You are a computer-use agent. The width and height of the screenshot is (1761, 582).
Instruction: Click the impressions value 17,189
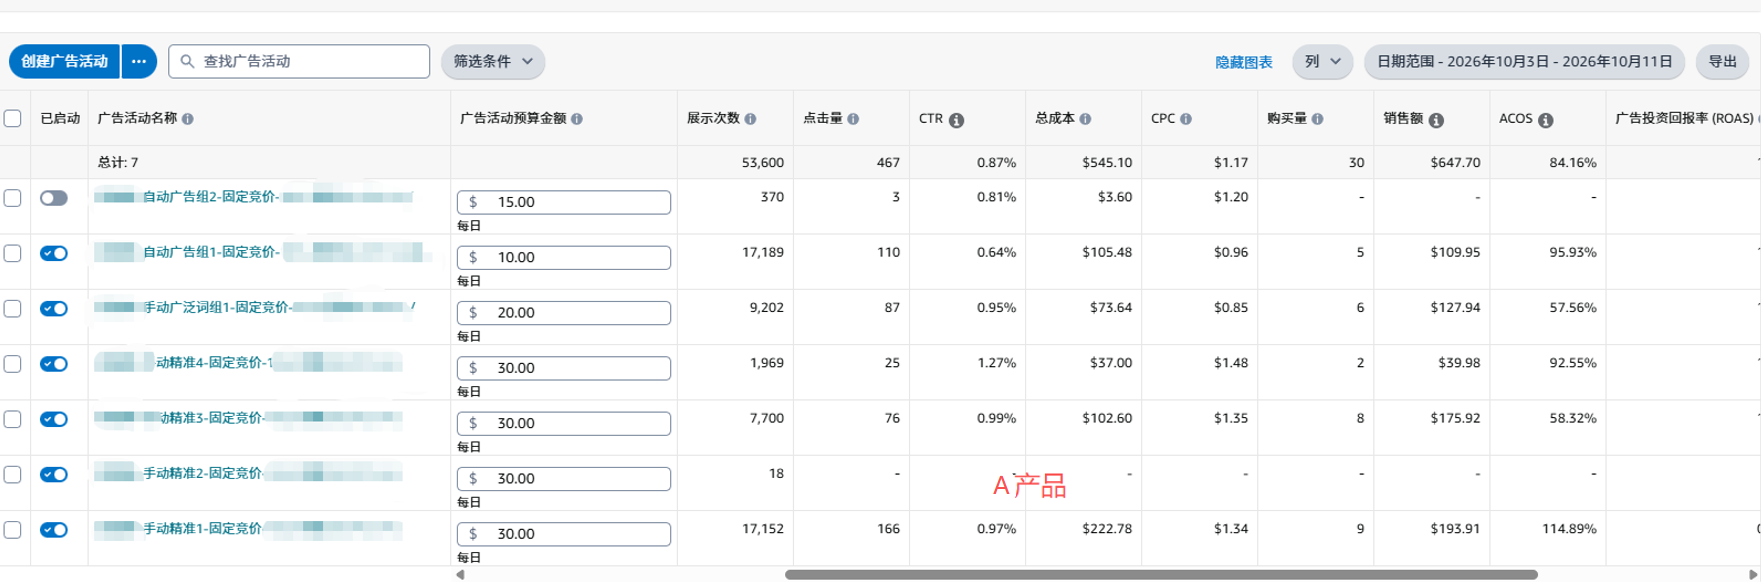coord(763,253)
